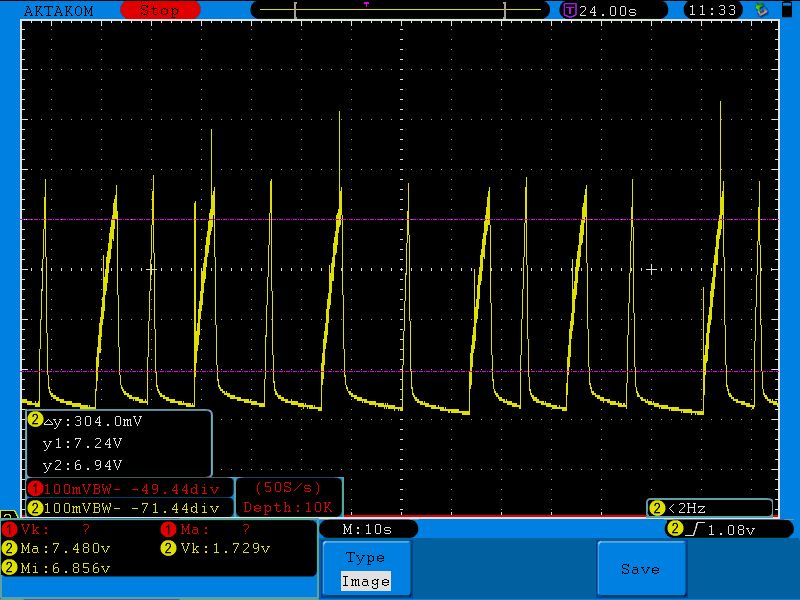
Task: Click the waveform memory position bar at top
Action: 400,10
